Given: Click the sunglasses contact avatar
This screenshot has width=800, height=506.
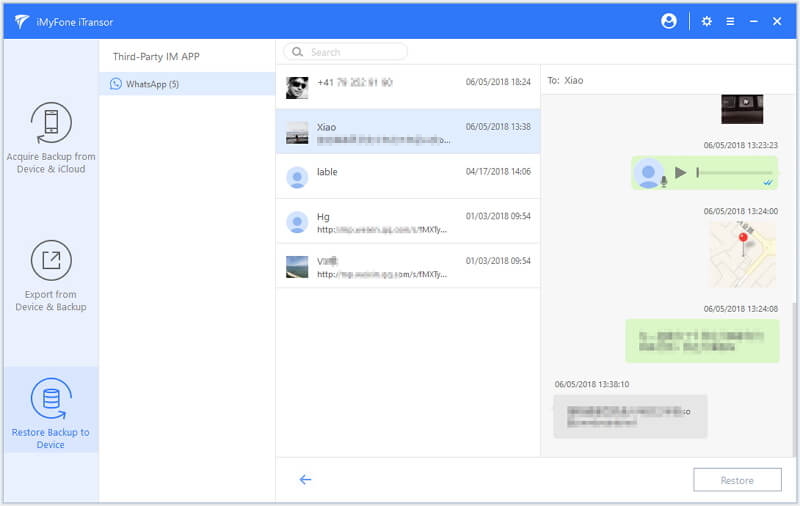Looking at the screenshot, I should pyautogui.click(x=297, y=87).
